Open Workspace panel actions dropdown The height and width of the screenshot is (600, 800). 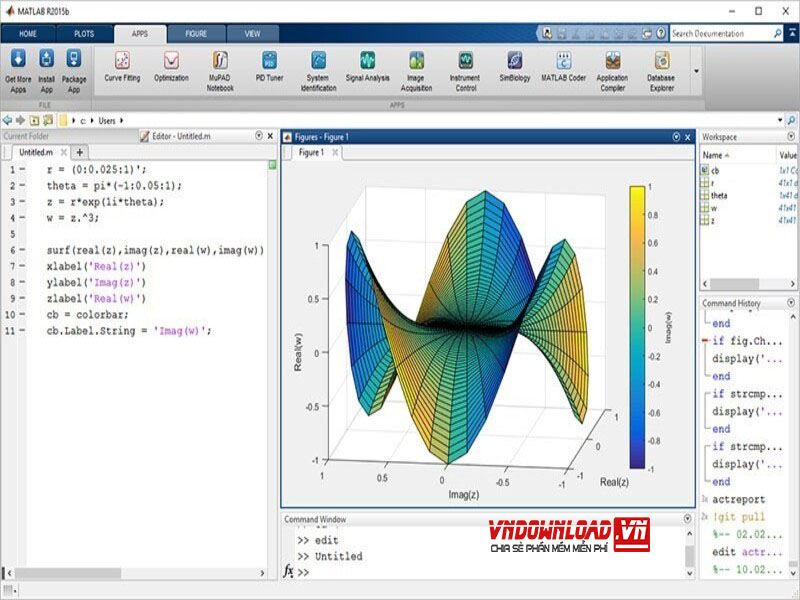pyautogui.click(x=791, y=136)
